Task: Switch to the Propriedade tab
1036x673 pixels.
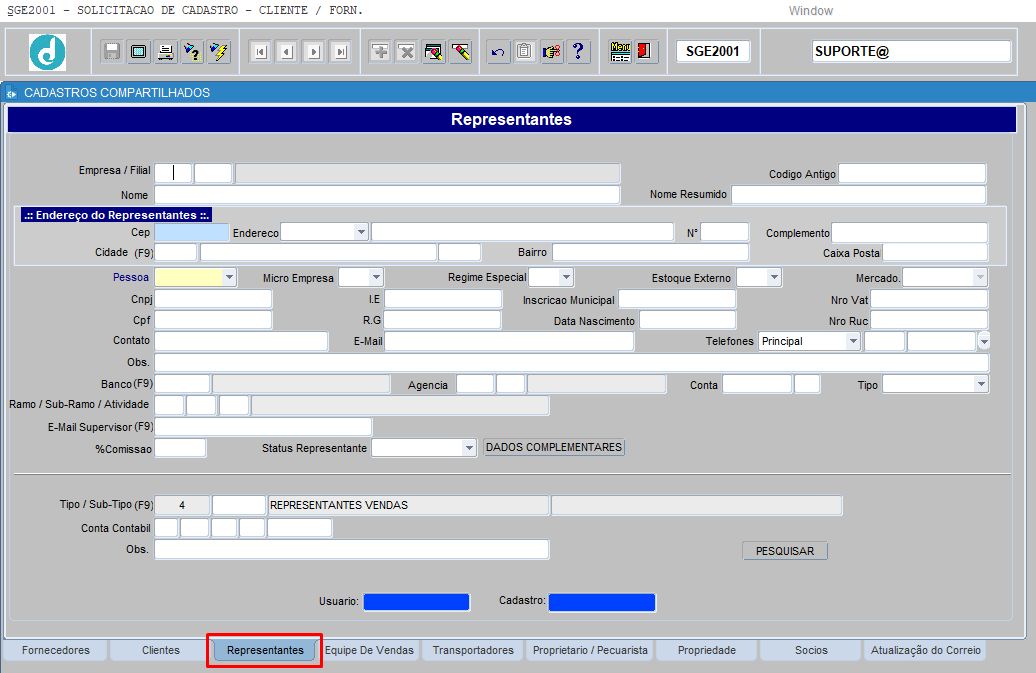Action: click(706, 651)
